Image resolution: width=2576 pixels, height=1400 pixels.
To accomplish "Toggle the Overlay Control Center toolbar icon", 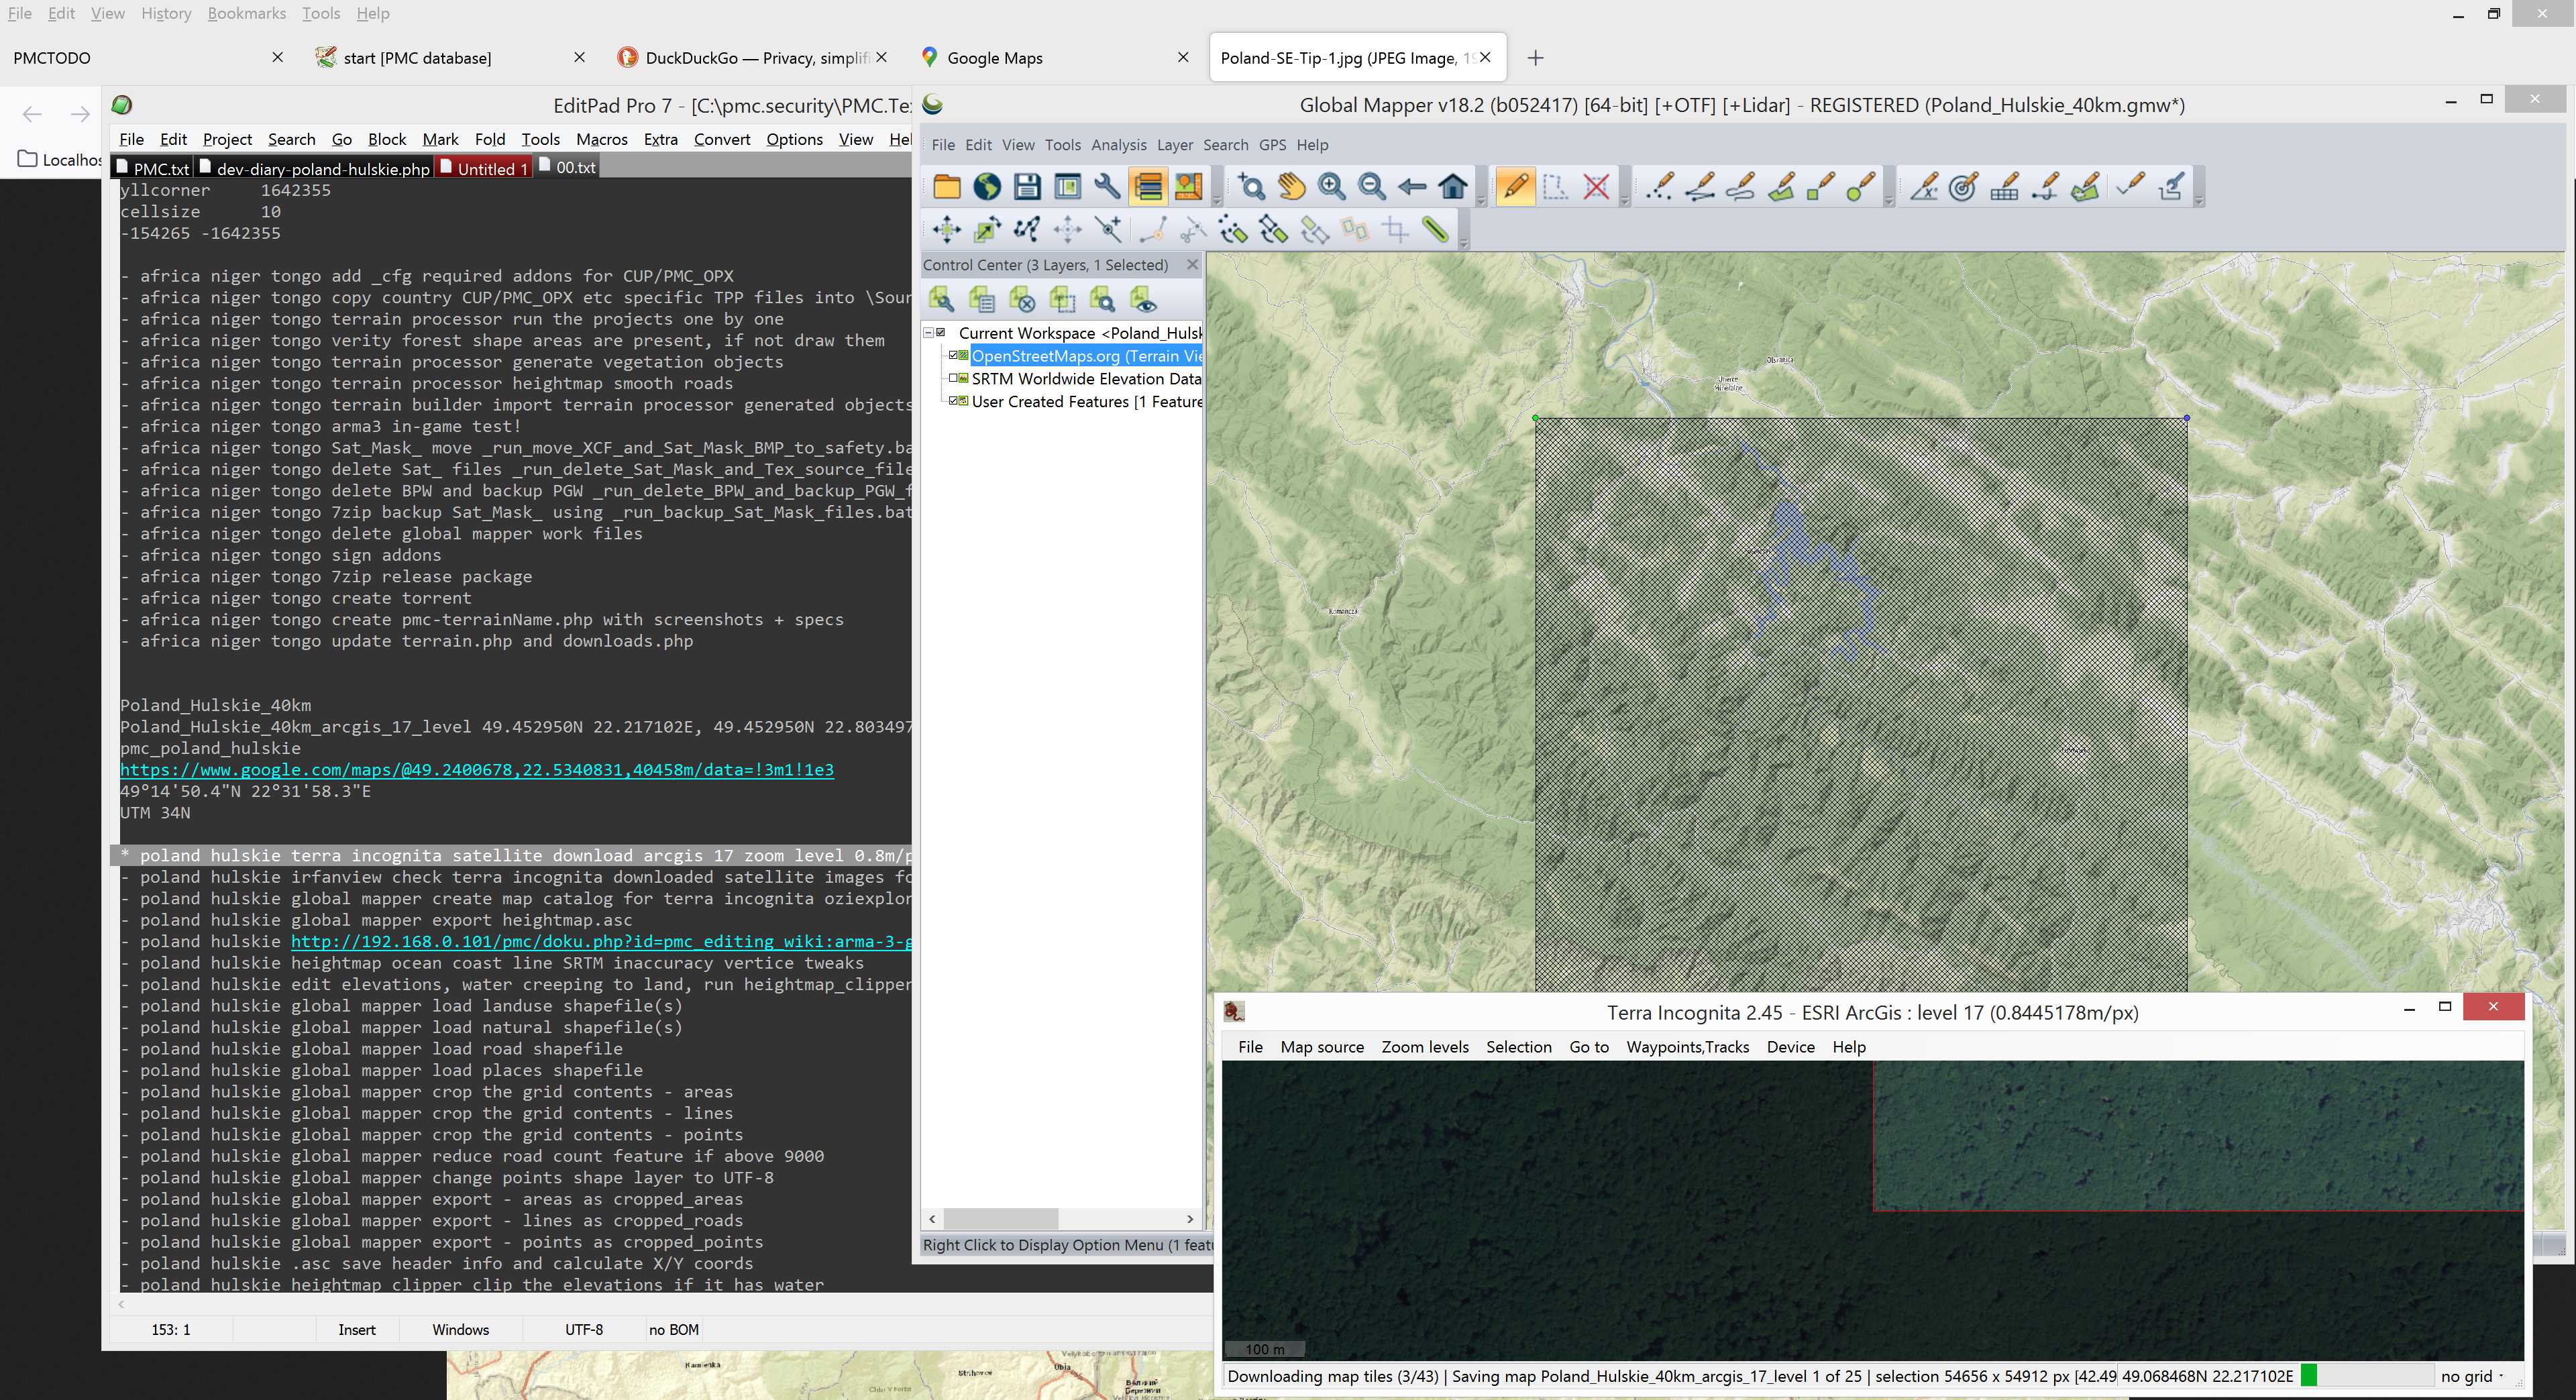I will click(x=1148, y=187).
